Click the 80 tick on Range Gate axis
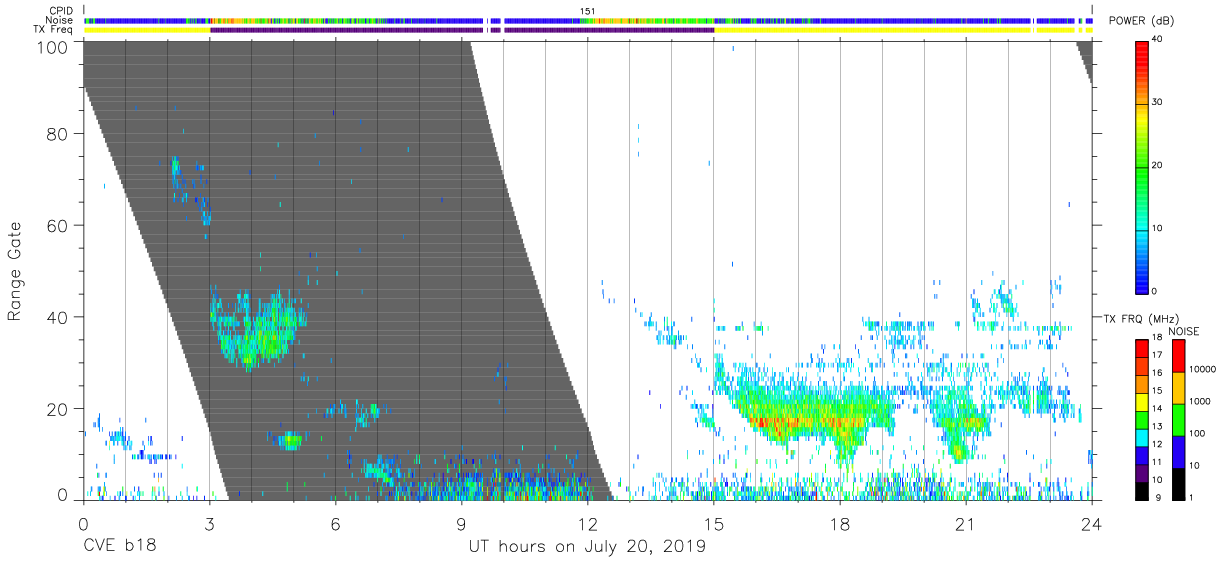Screen dimensions: 1228x567 click(57, 134)
